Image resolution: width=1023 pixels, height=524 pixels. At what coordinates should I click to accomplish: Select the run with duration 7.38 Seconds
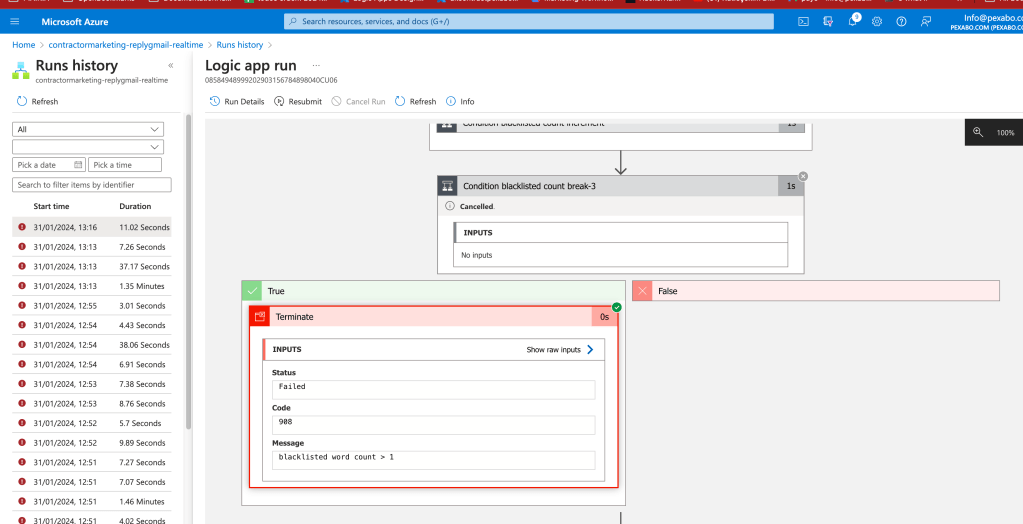coord(92,384)
